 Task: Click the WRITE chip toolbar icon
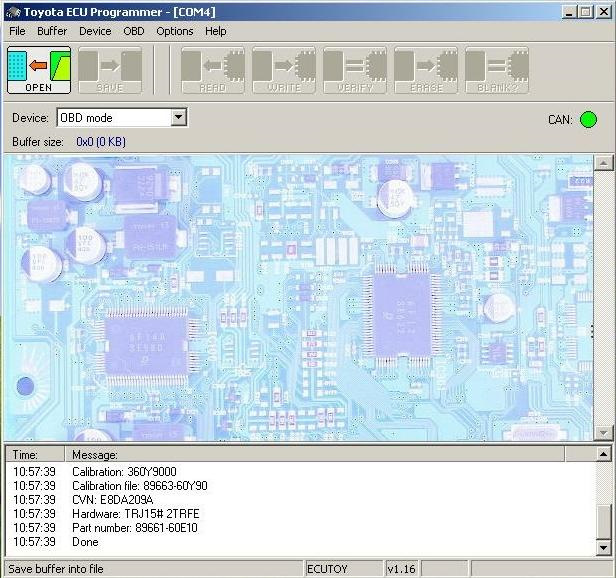pyautogui.click(x=284, y=70)
